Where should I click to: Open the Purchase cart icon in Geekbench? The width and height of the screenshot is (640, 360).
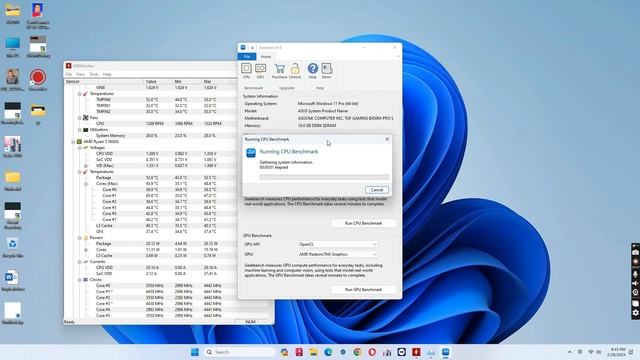pos(280,68)
